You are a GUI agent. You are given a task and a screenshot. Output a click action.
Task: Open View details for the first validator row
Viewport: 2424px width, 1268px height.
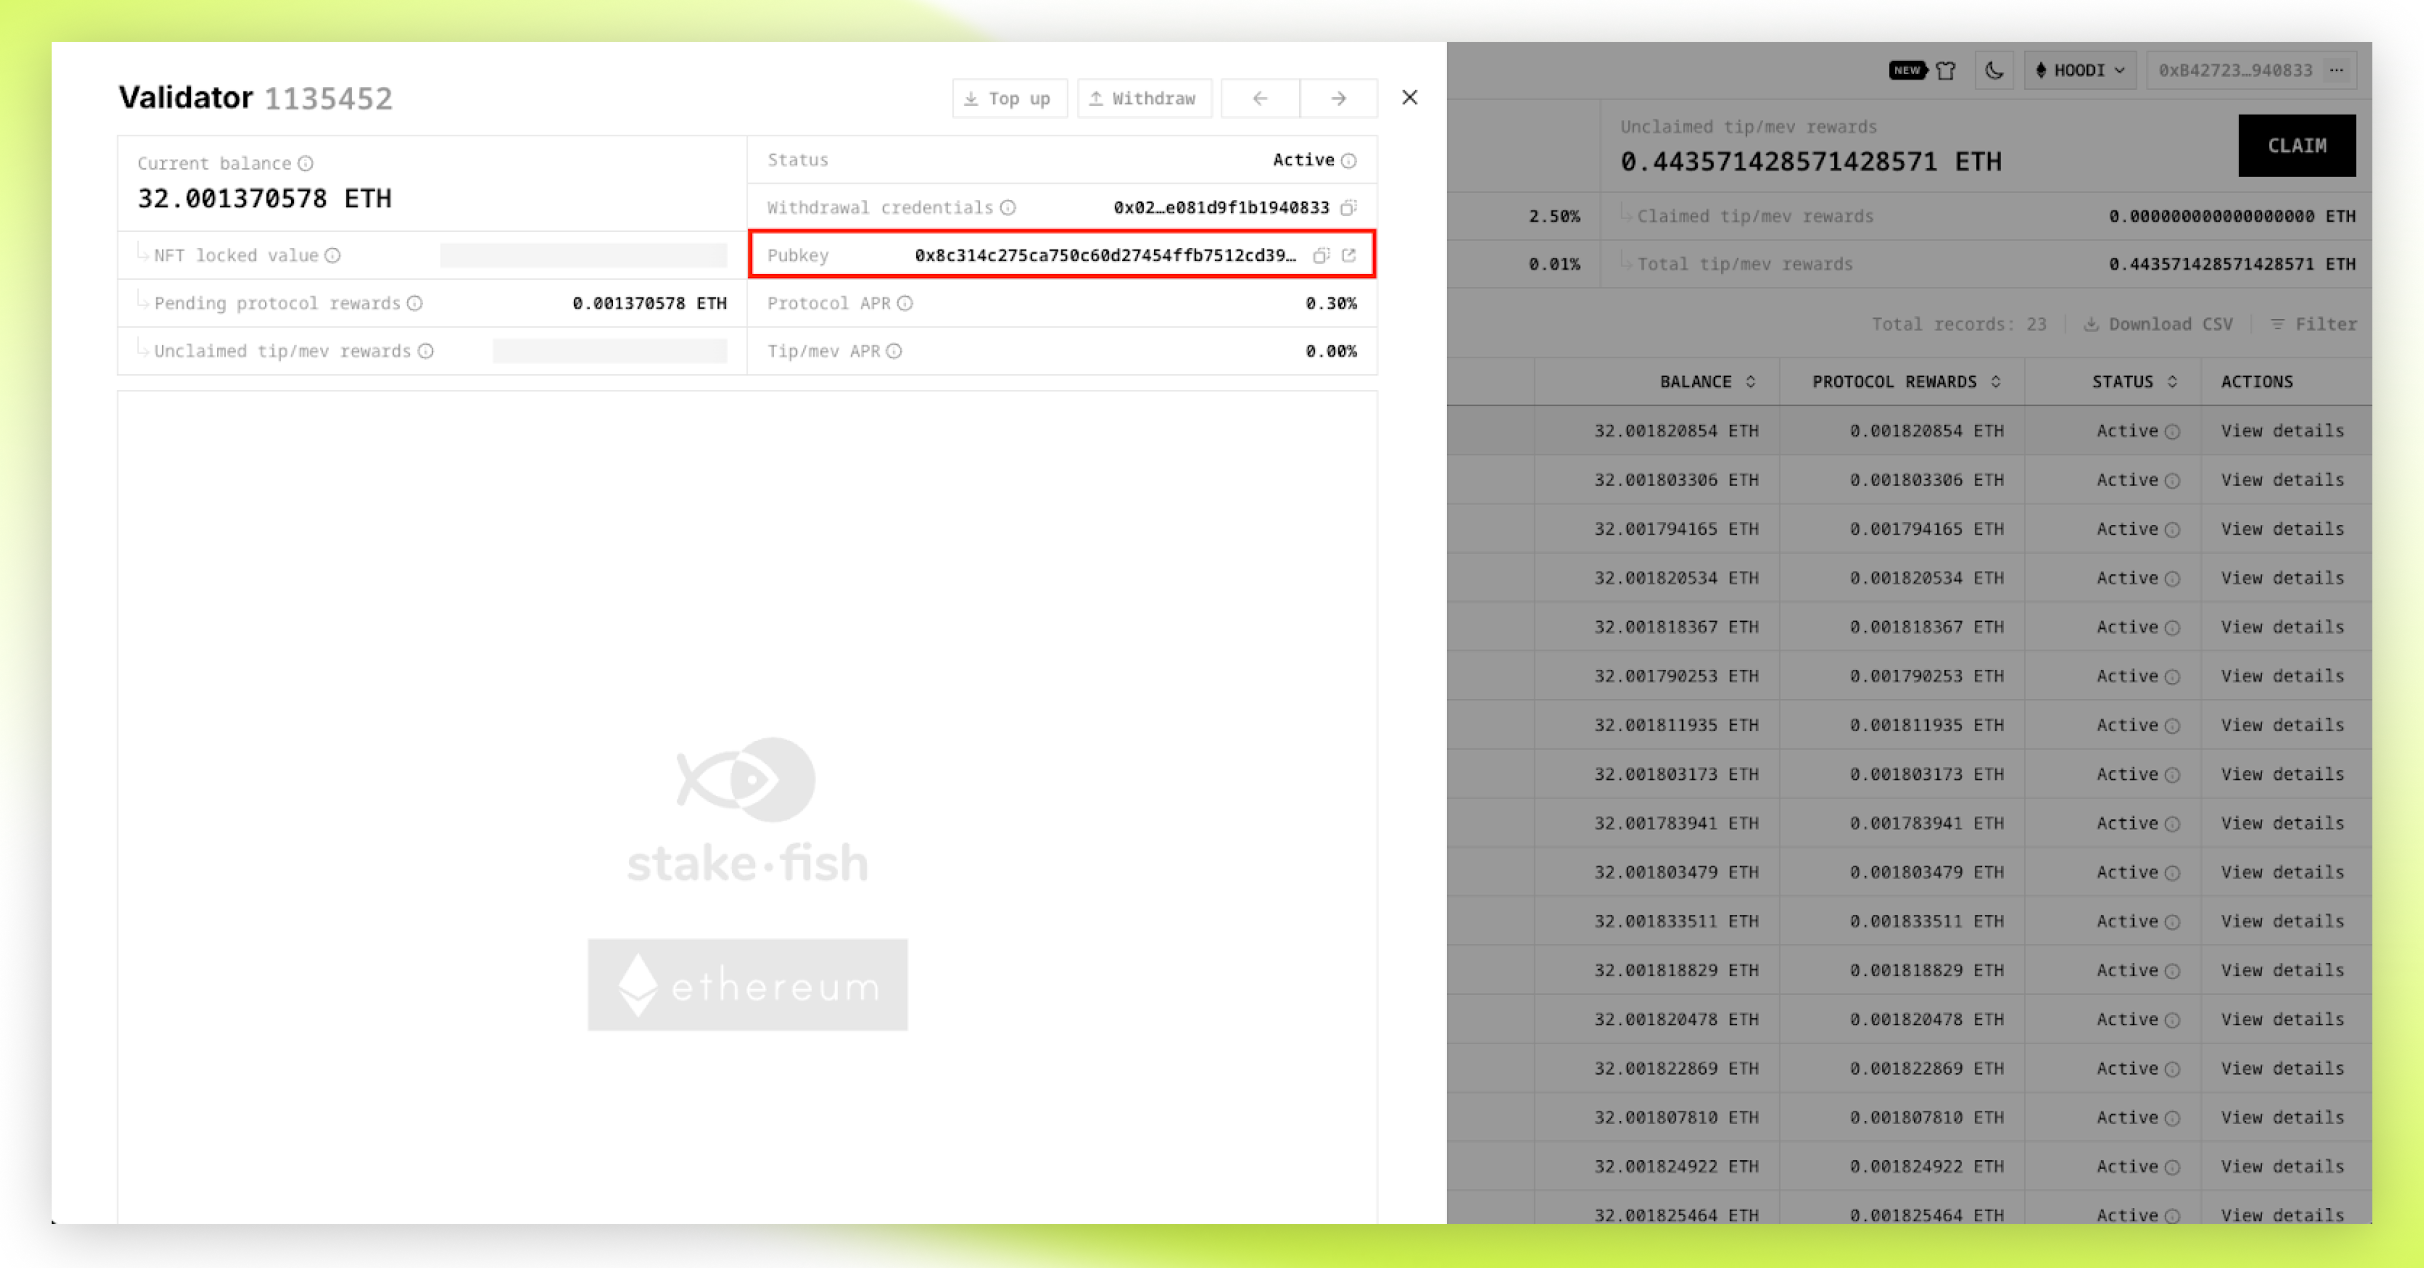pyautogui.click(x=2284, y=430)
